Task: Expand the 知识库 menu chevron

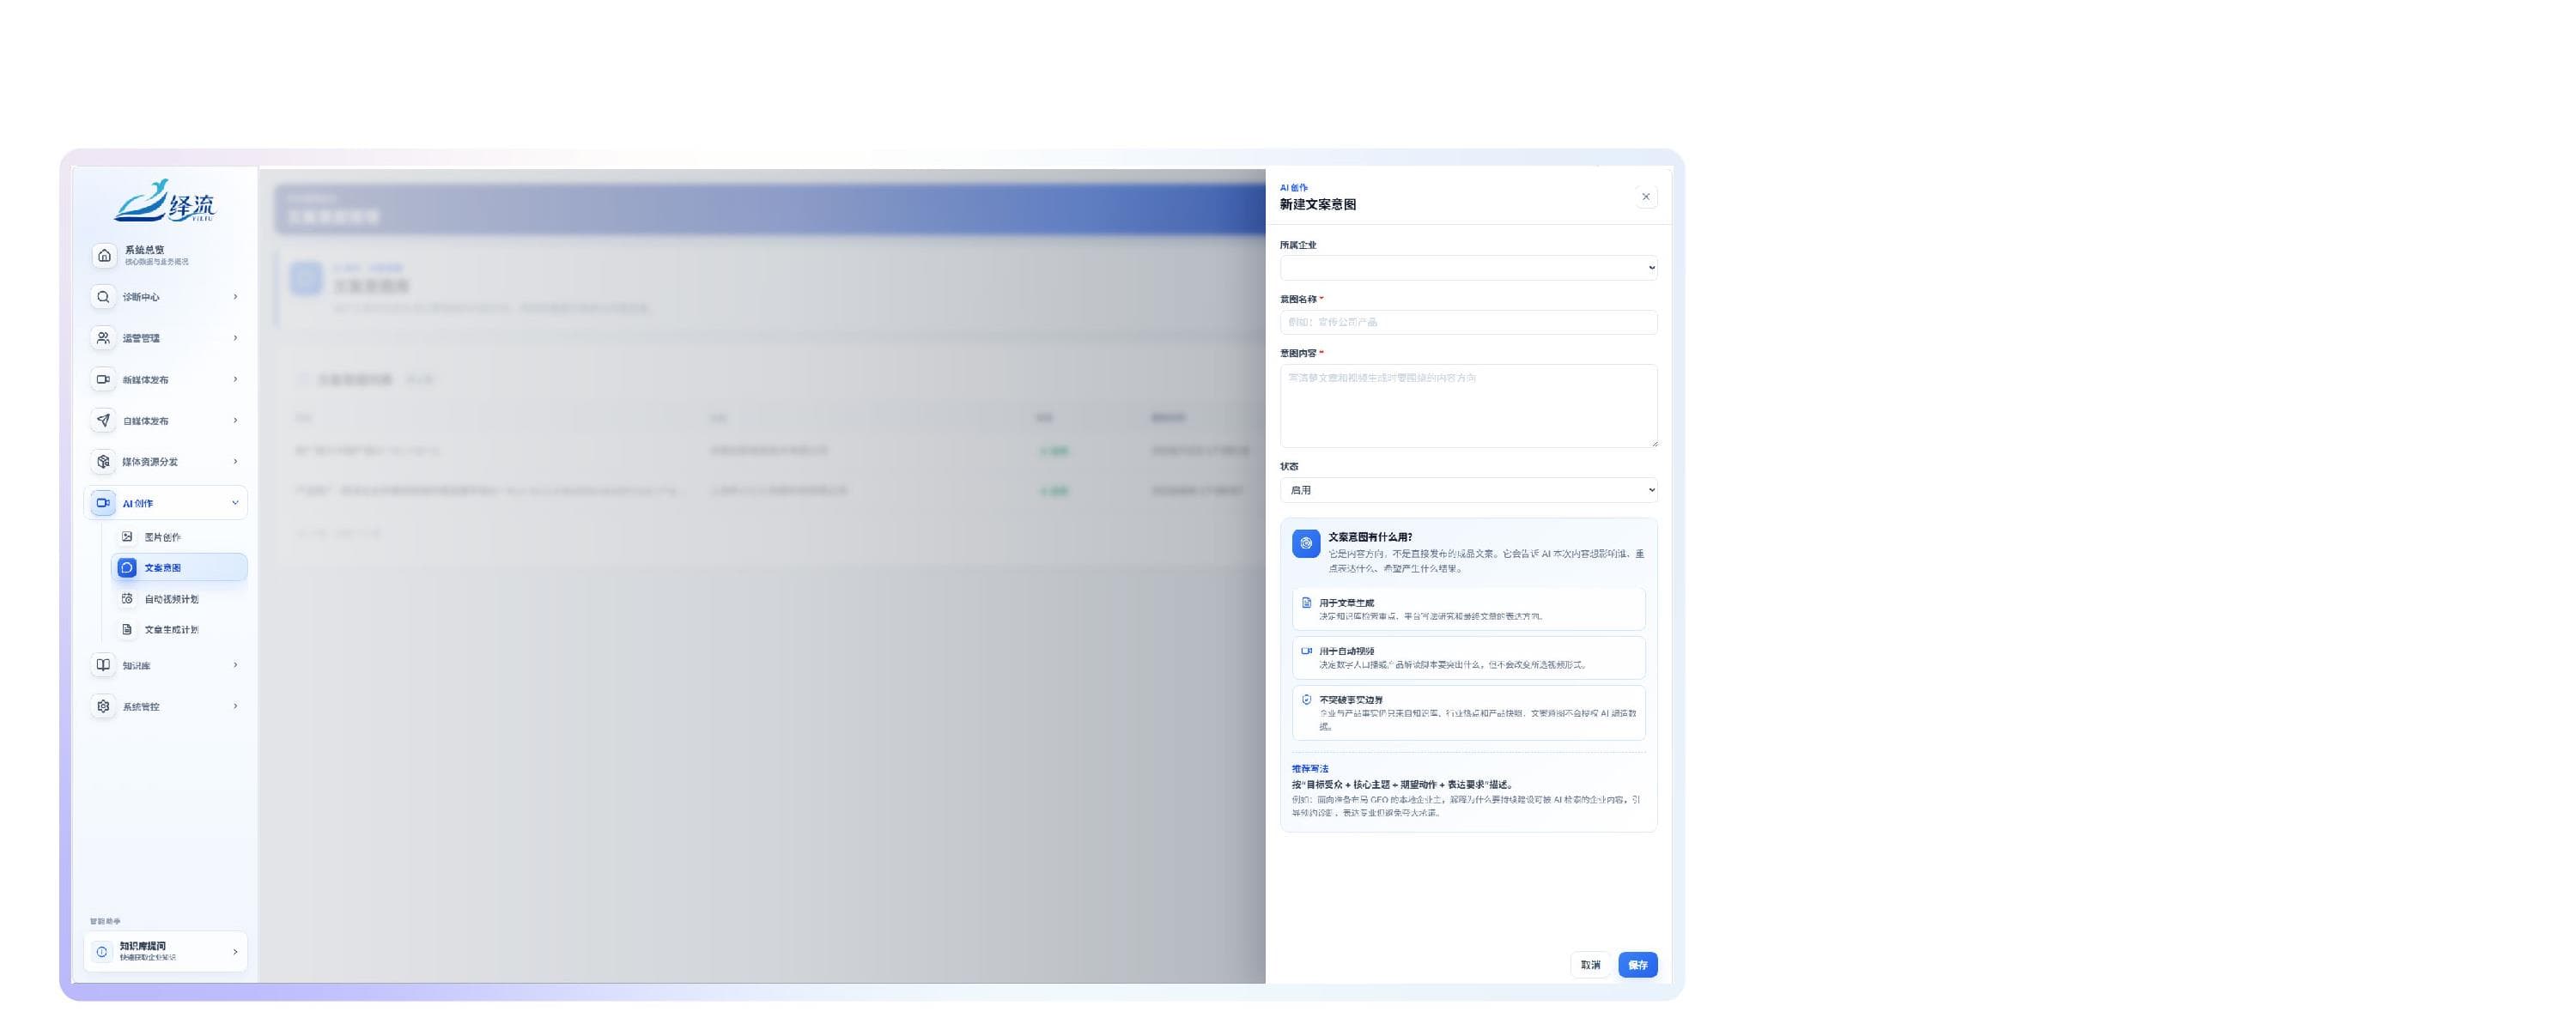Action: click(235, 665)
